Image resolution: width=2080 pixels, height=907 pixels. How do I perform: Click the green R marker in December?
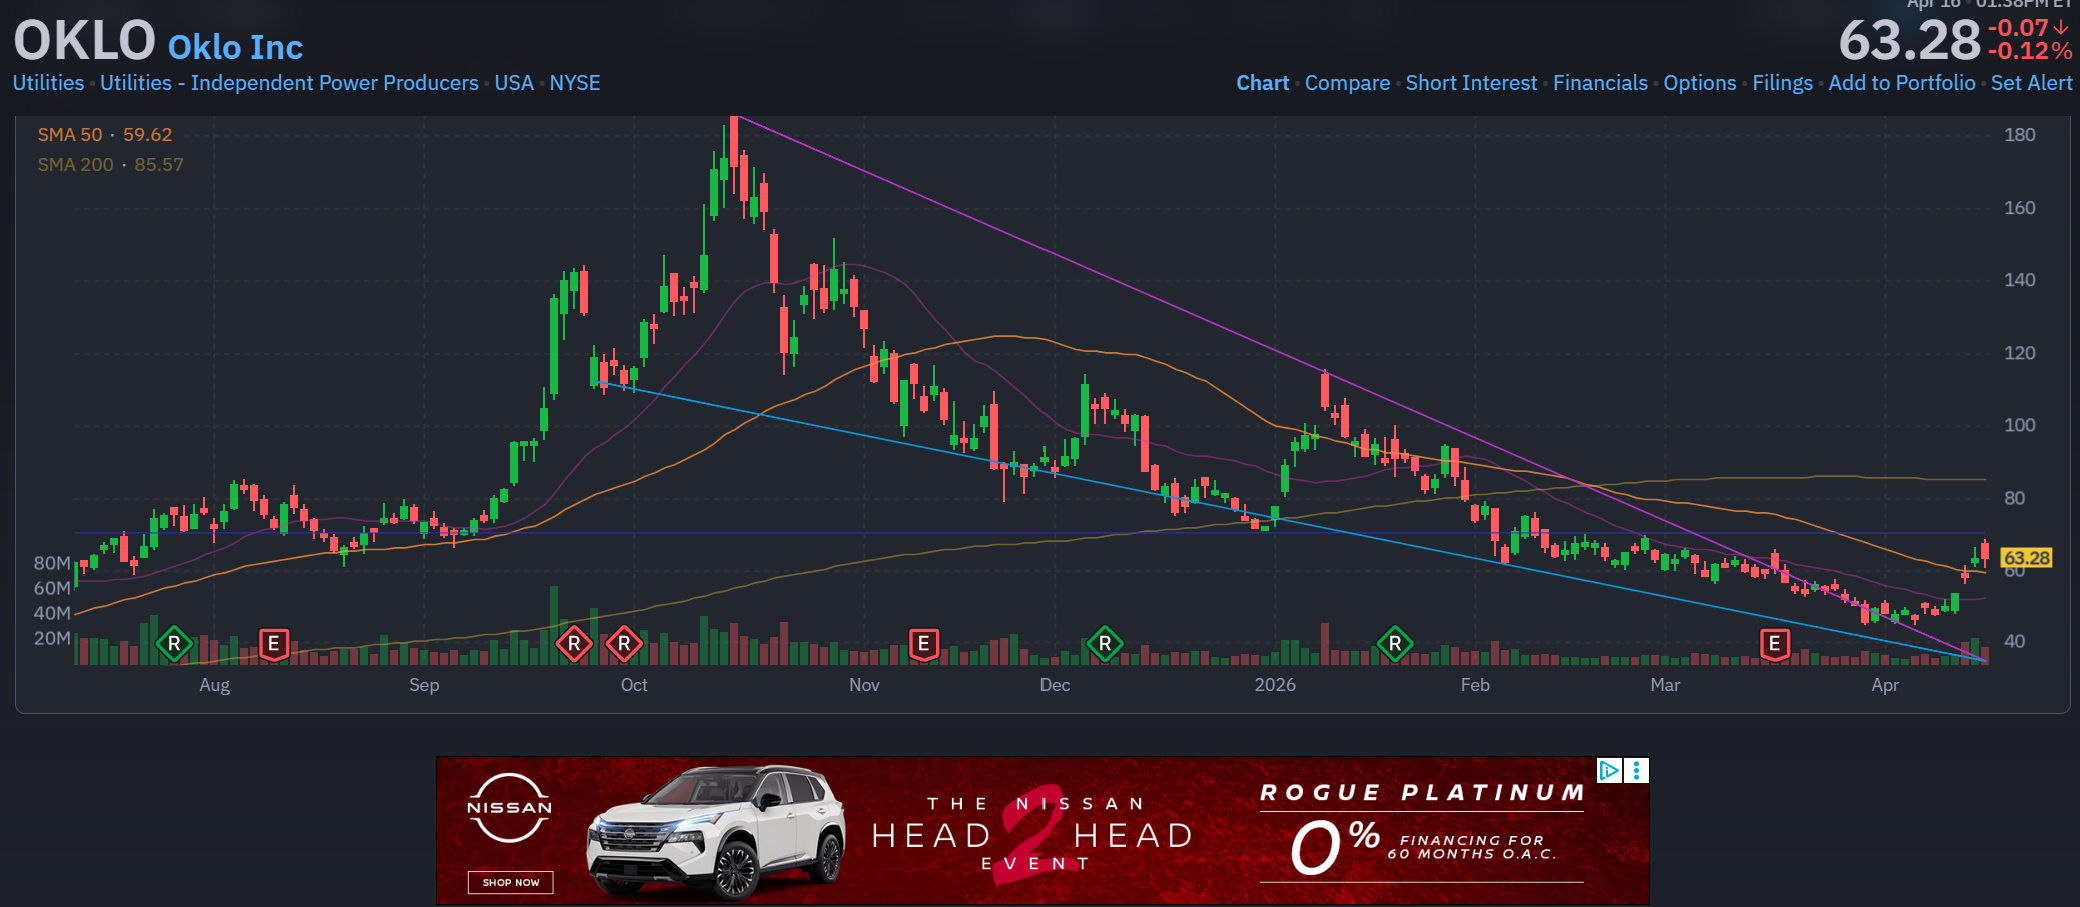(1105, 644)
